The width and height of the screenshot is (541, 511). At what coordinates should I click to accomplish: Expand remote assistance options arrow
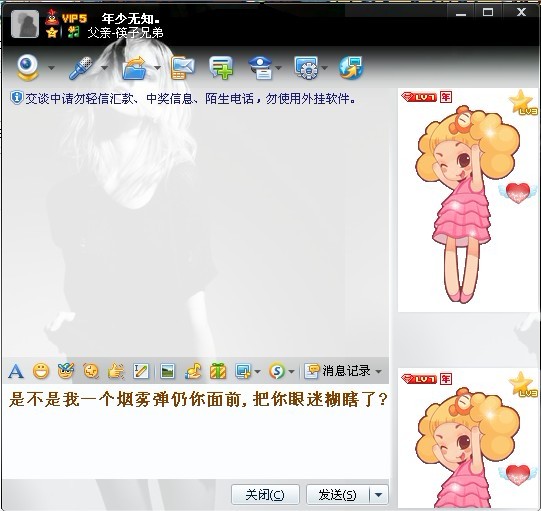325,68
